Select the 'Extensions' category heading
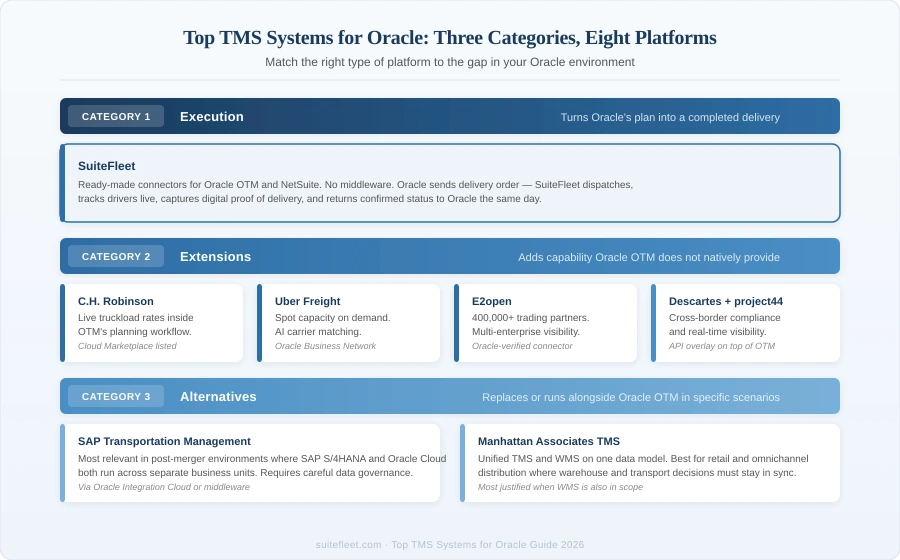Viewport: 900px width, 560px height. click(215, 256)
